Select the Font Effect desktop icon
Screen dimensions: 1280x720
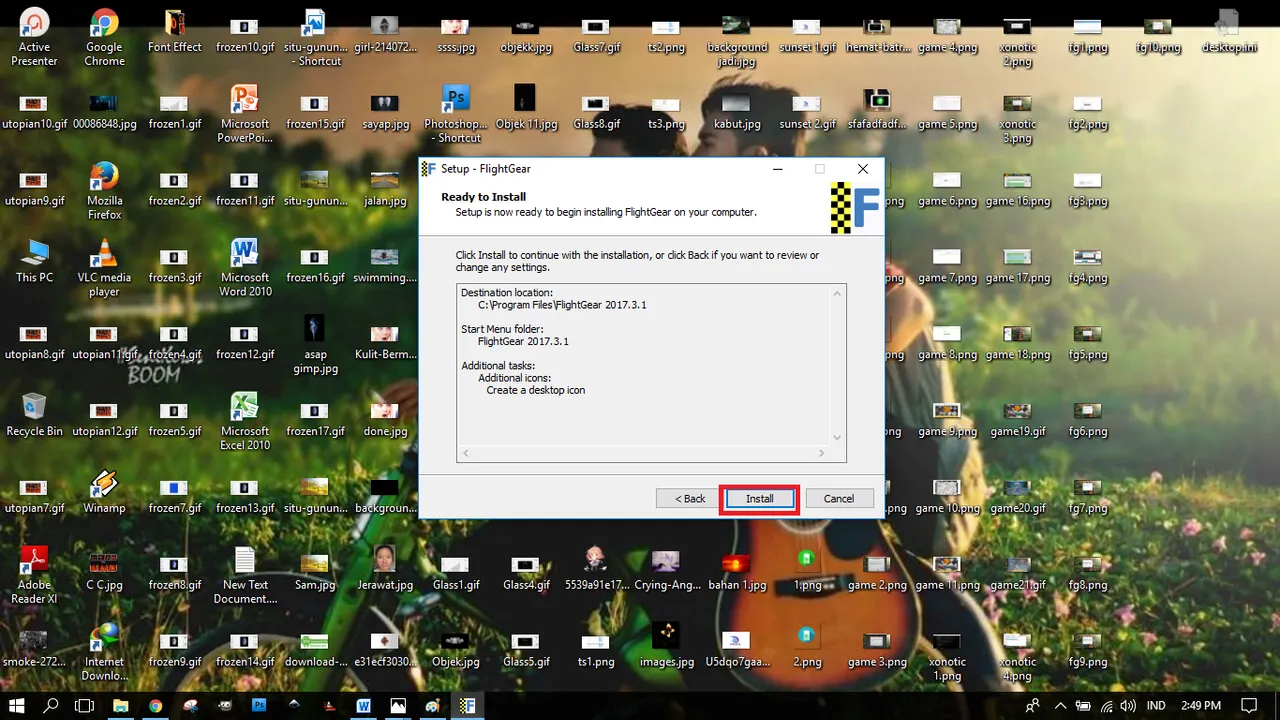(175, 32)
